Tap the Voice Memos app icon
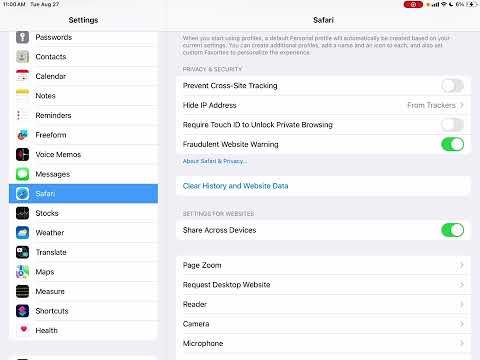 [22, 154]
